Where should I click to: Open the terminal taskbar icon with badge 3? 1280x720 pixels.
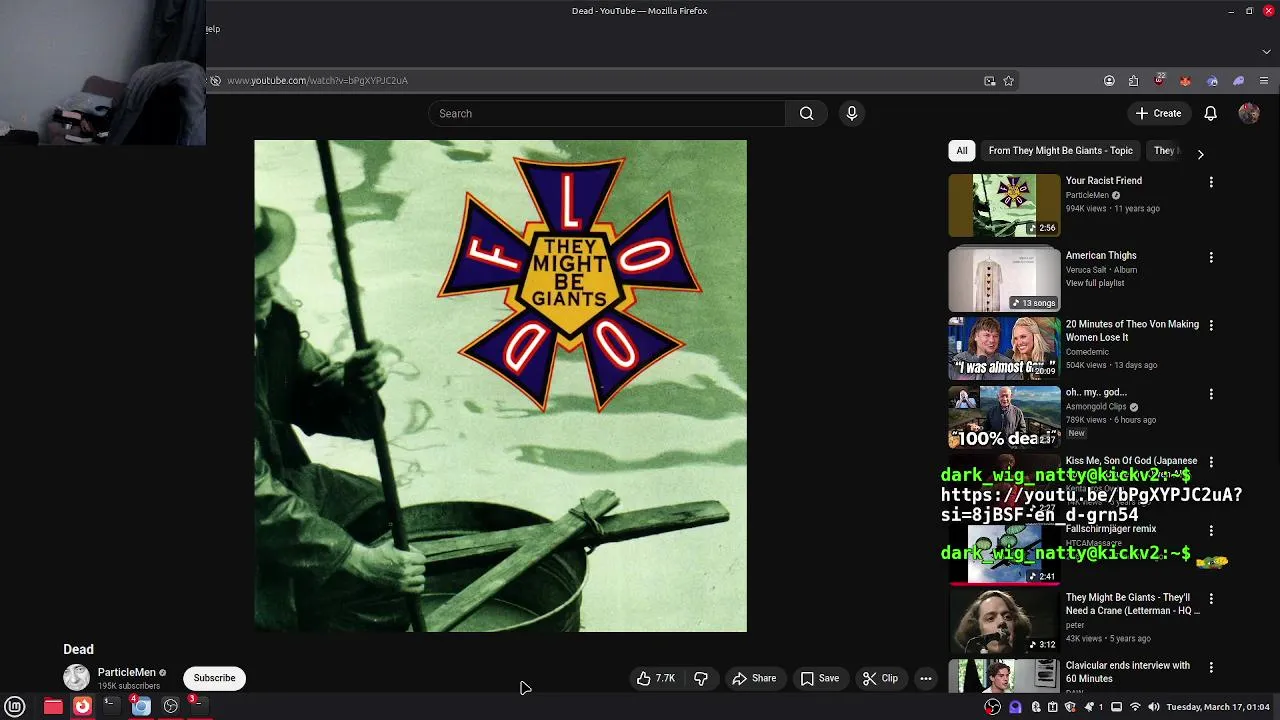199,707
